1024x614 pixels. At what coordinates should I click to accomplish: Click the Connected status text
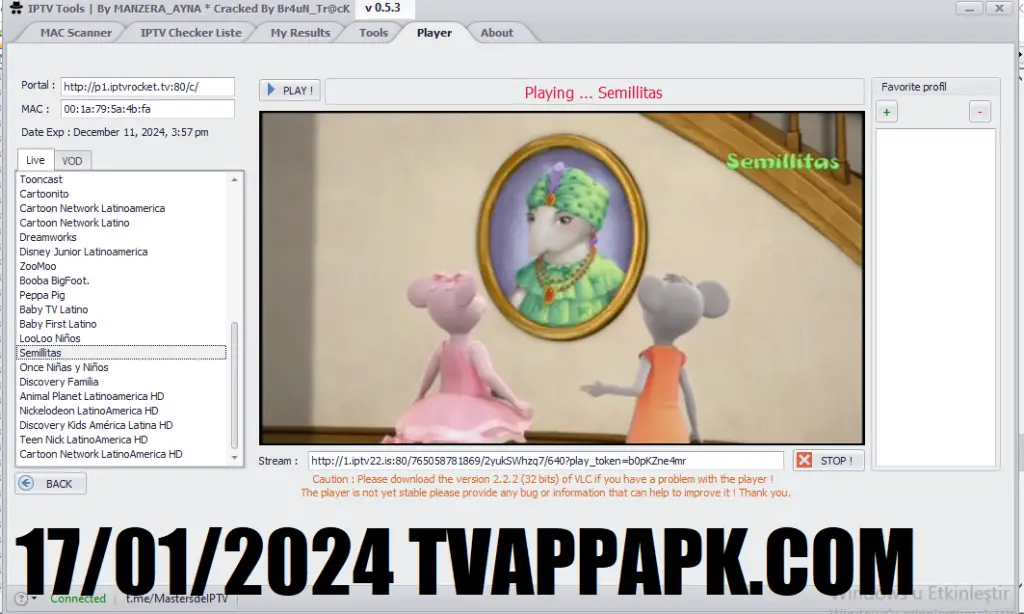(78, 598)
